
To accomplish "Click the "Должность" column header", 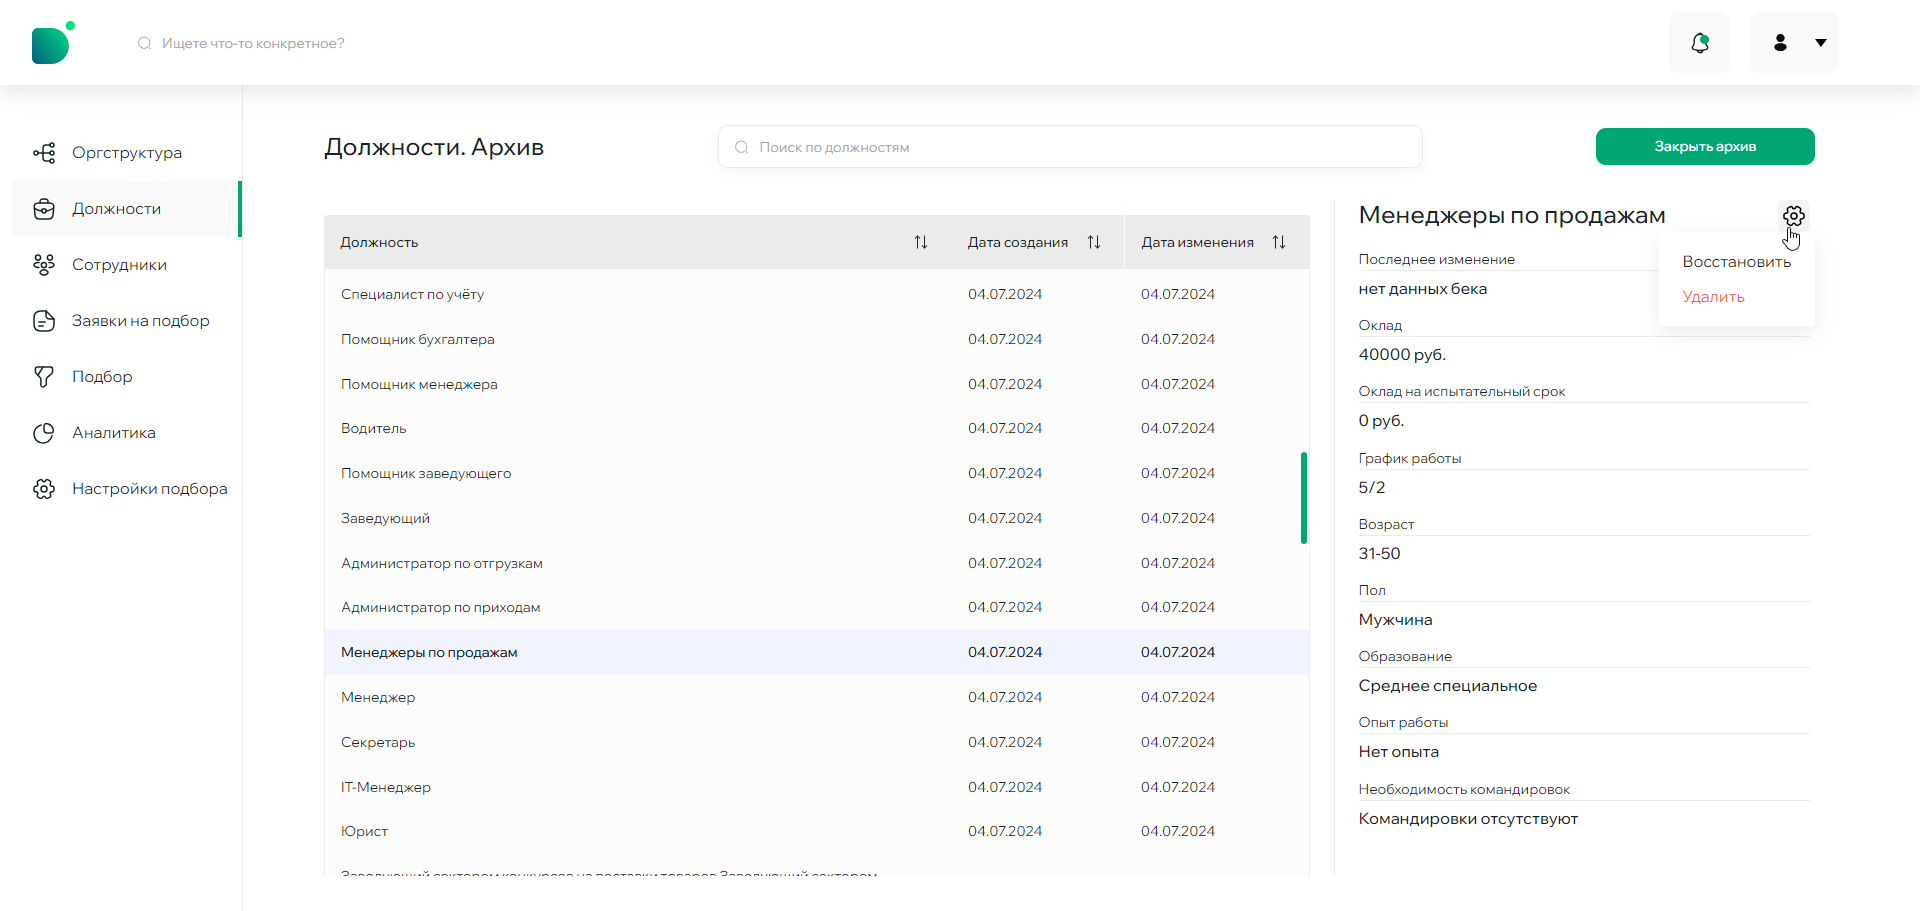I will 379,242.
